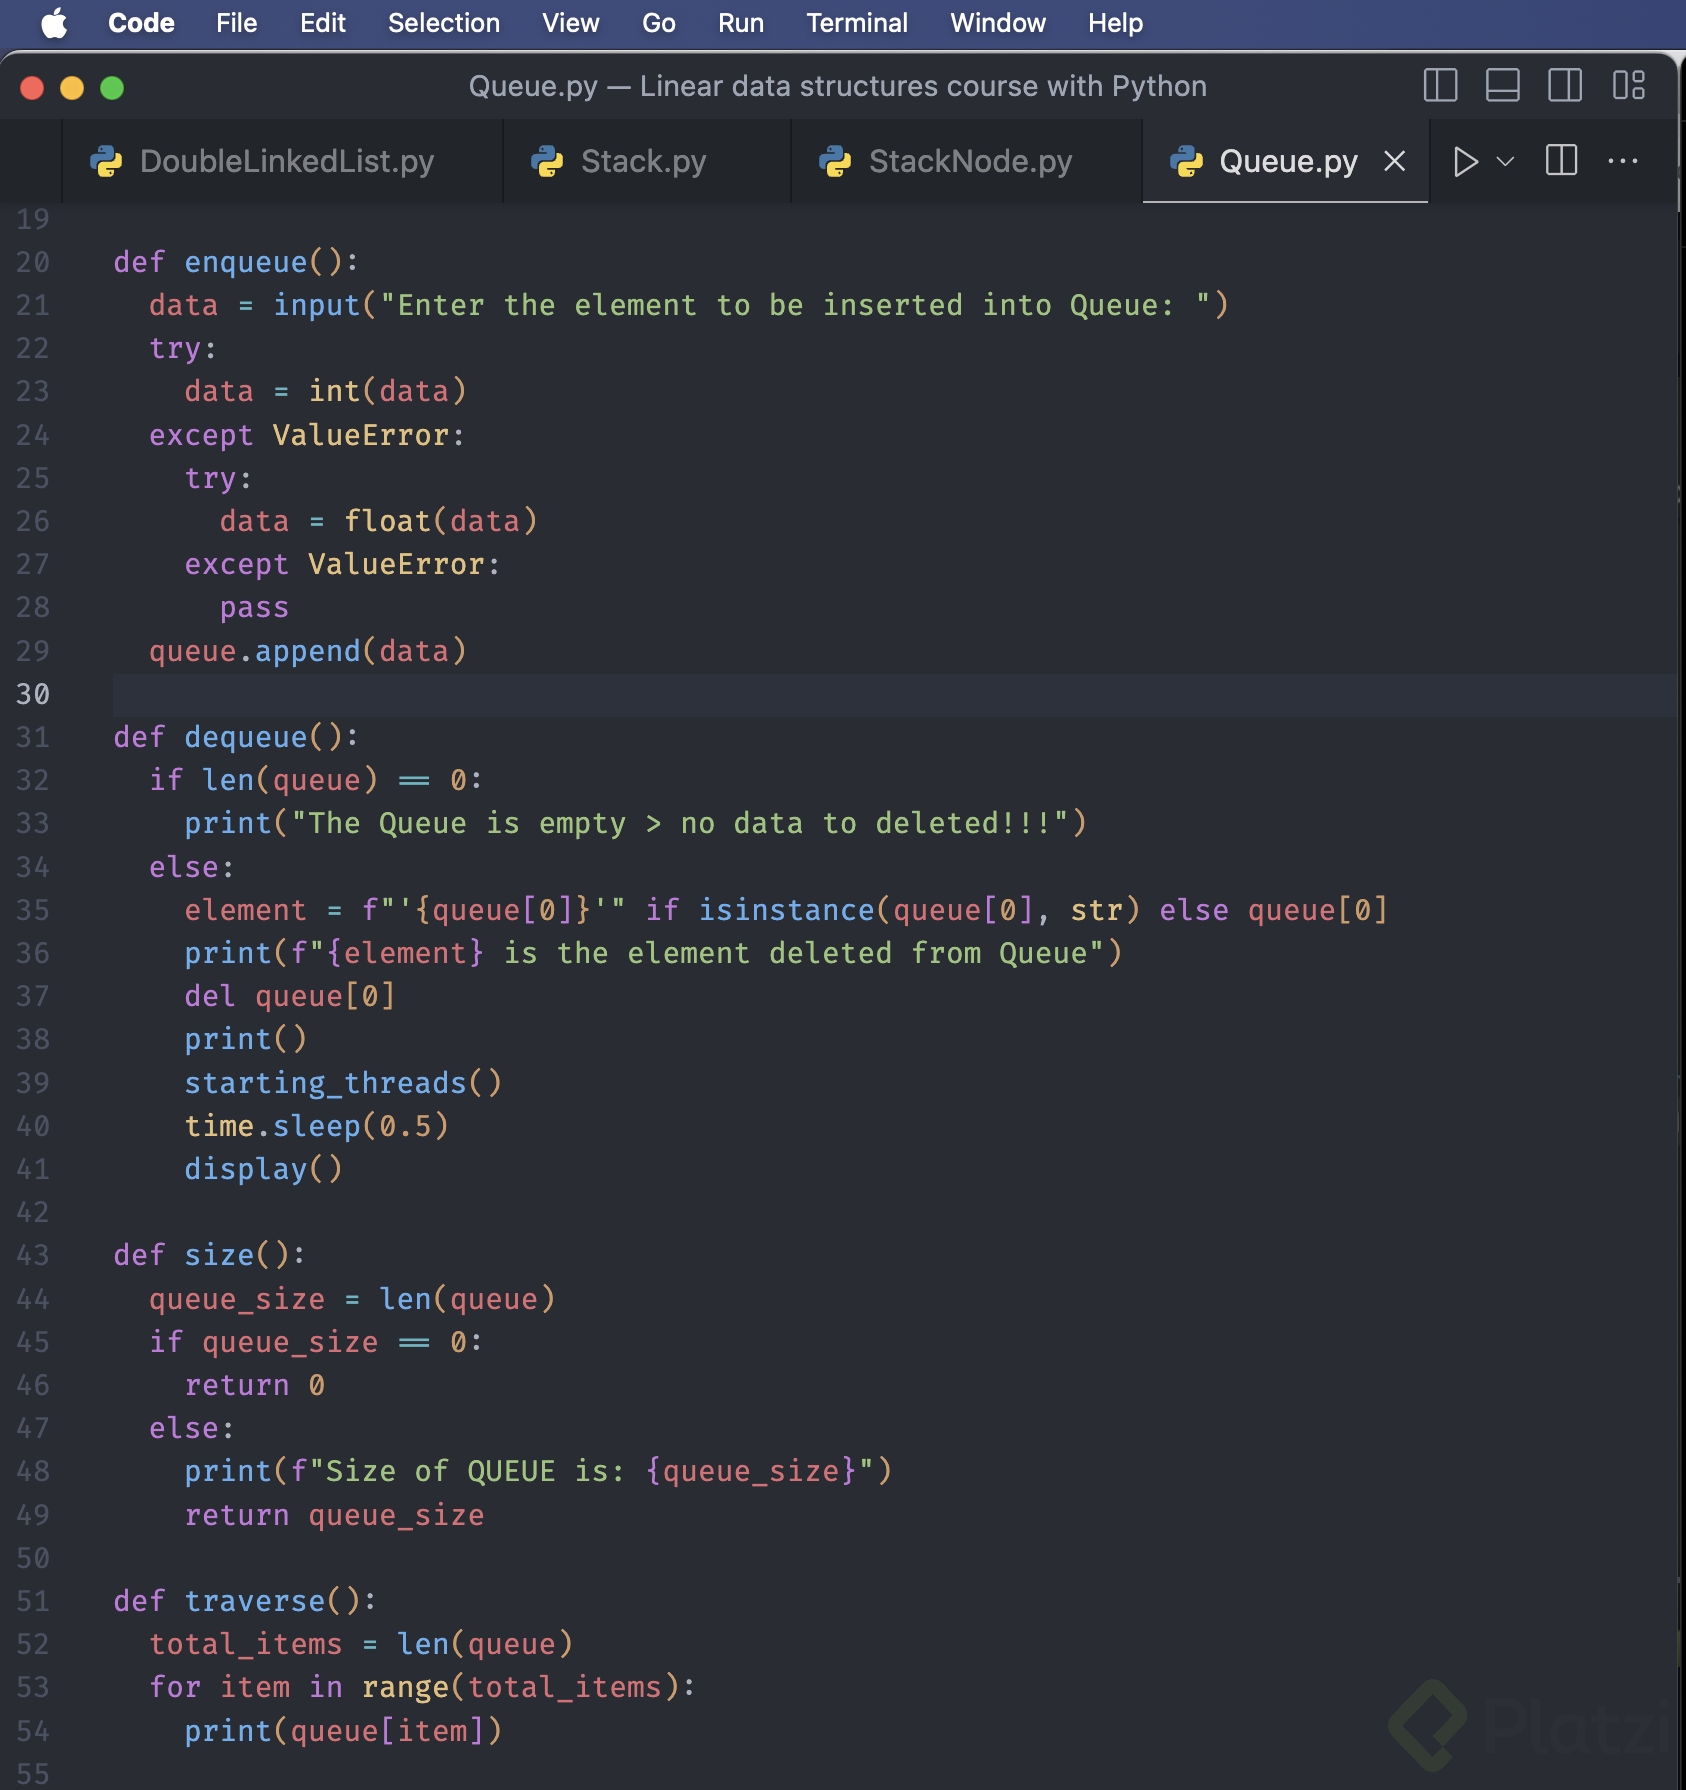The height and width of the screenshot is (1790, 1686).
Task: Click the 'pass' statement
Action: (254, 608)
